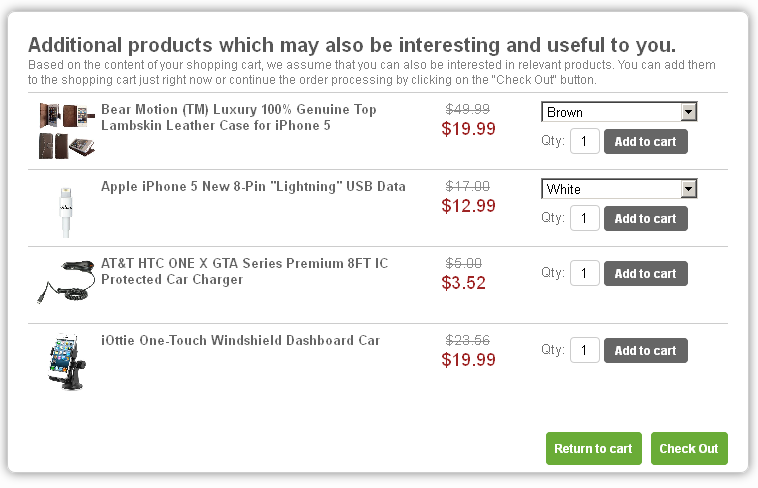Image resolution: width=758 pixels, height=488 pixels.
Task: Add AT&T HTC car charger to cart
Action: tap(645, 273)
